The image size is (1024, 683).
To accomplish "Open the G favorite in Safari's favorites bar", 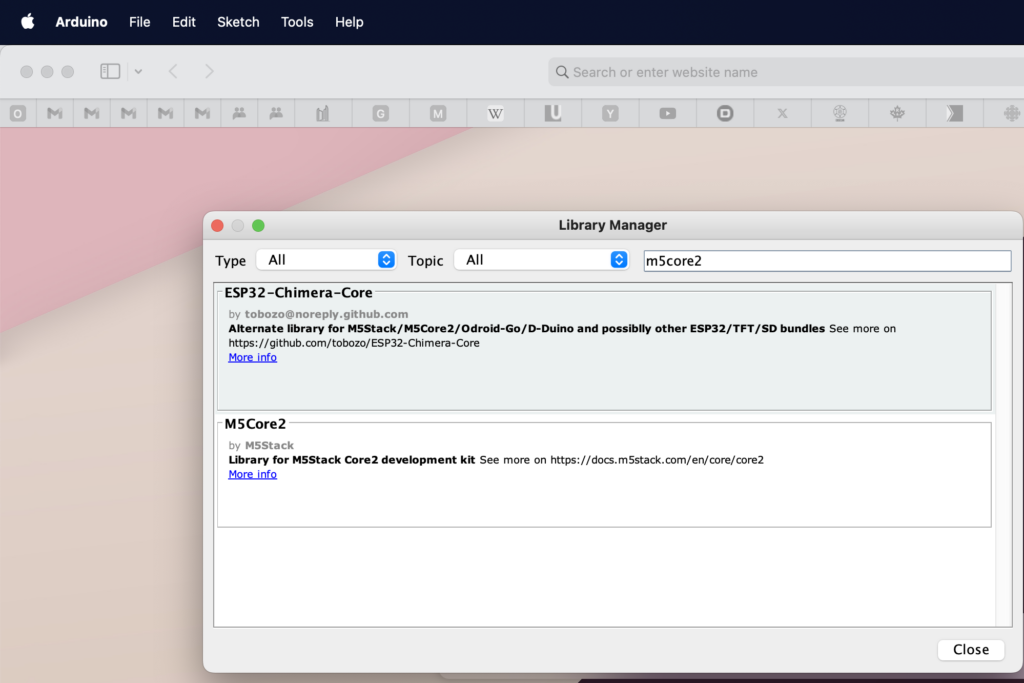I will click(x=381, y=114).
